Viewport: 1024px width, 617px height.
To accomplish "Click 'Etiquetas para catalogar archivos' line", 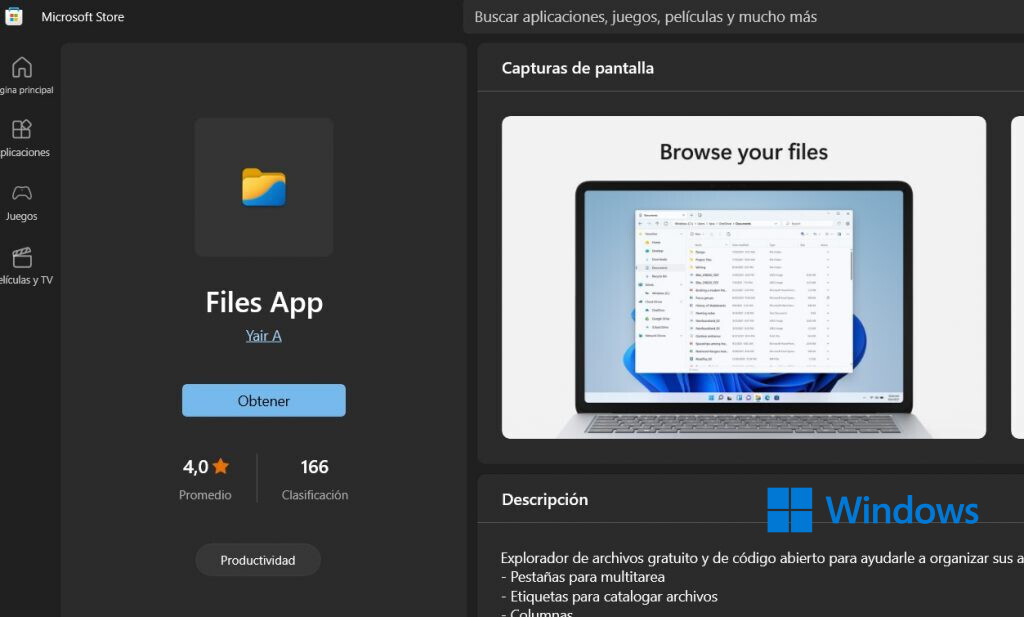I will tap(609, 597).
